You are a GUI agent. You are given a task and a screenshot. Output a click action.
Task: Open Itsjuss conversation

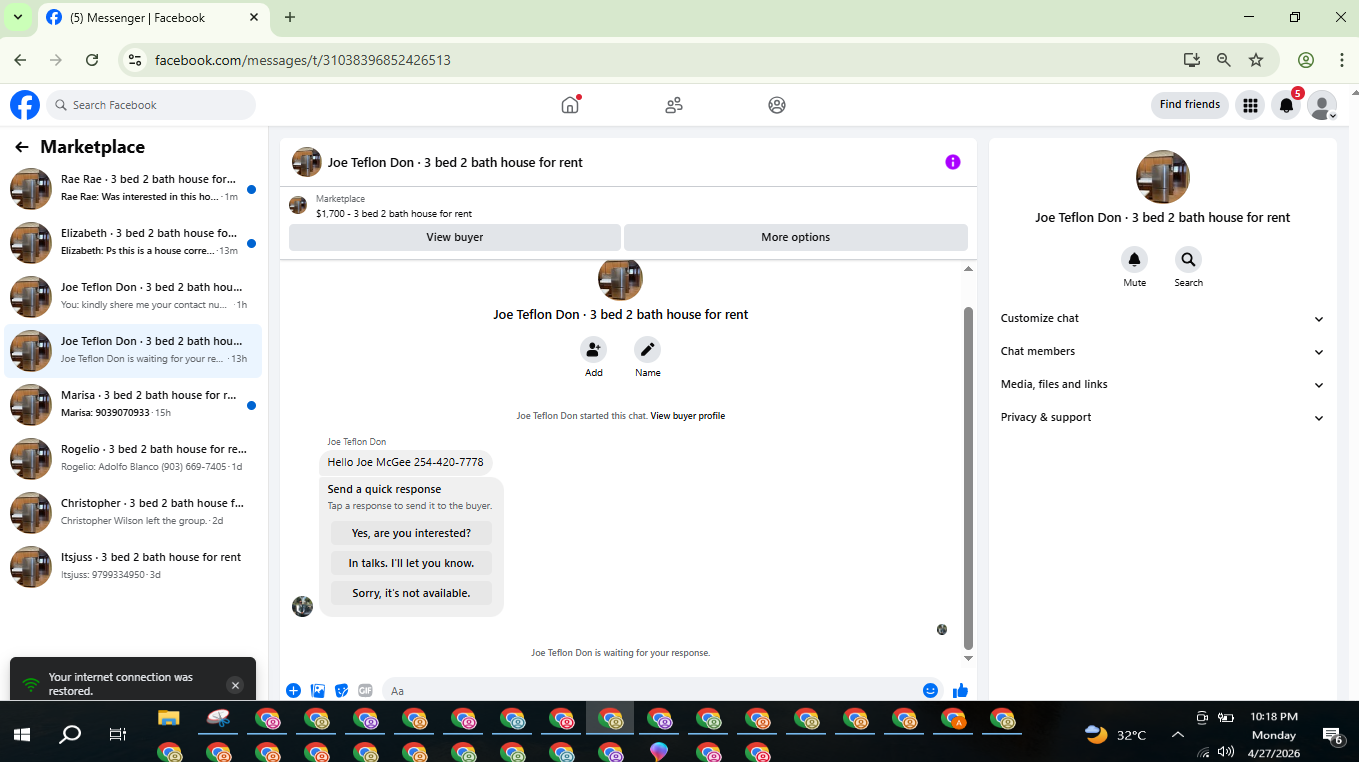[x=134, y=566]
